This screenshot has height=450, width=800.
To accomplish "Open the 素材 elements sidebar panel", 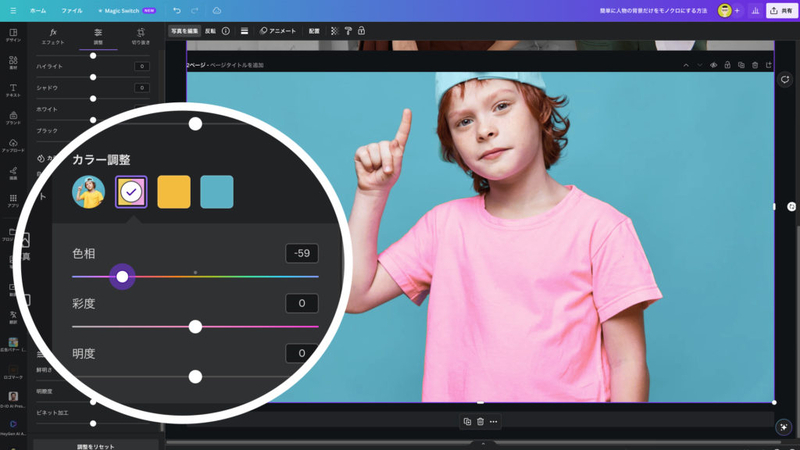I will [x=13, y=63].
